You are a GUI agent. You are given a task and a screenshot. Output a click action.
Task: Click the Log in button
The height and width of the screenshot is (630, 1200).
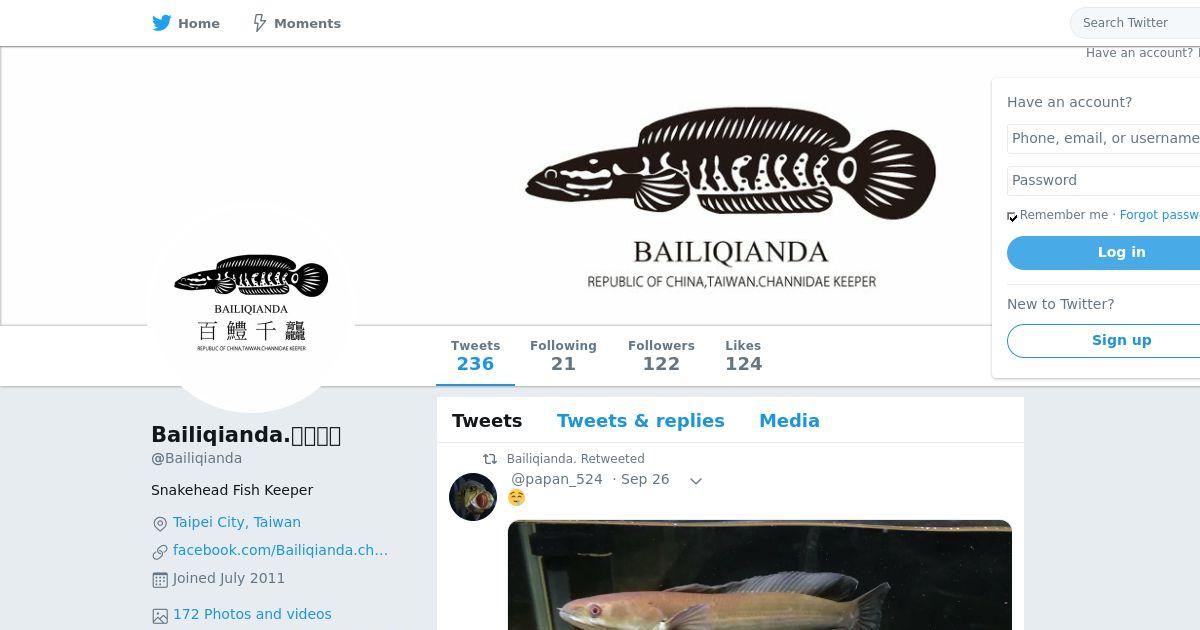1103,253
